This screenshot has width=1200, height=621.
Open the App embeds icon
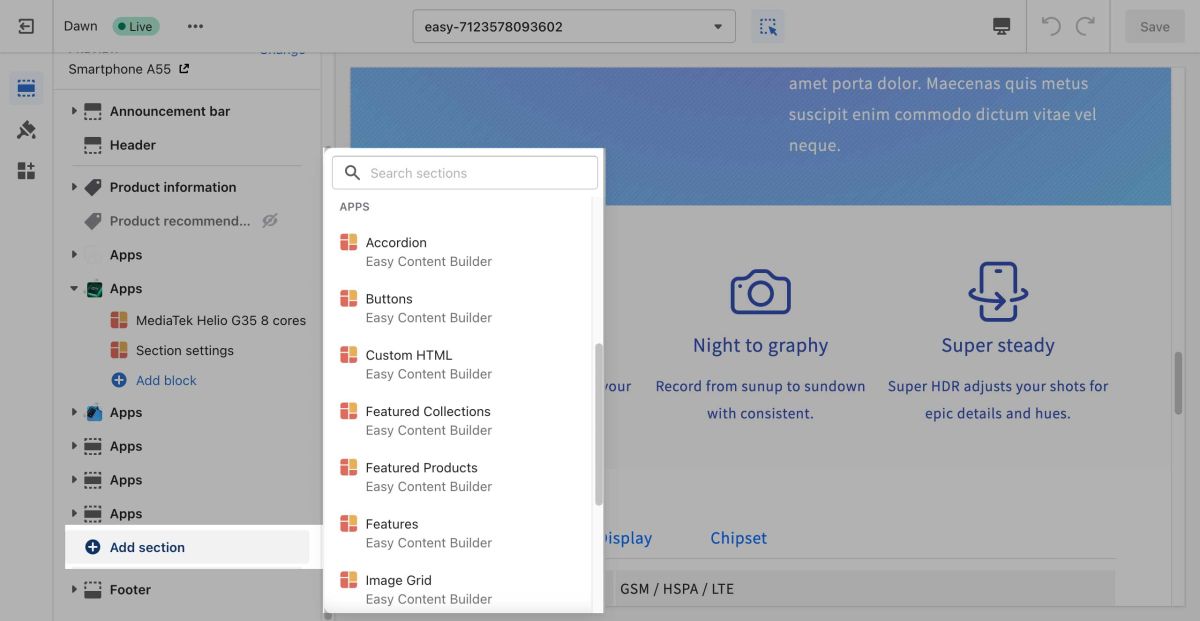(26, 171)
